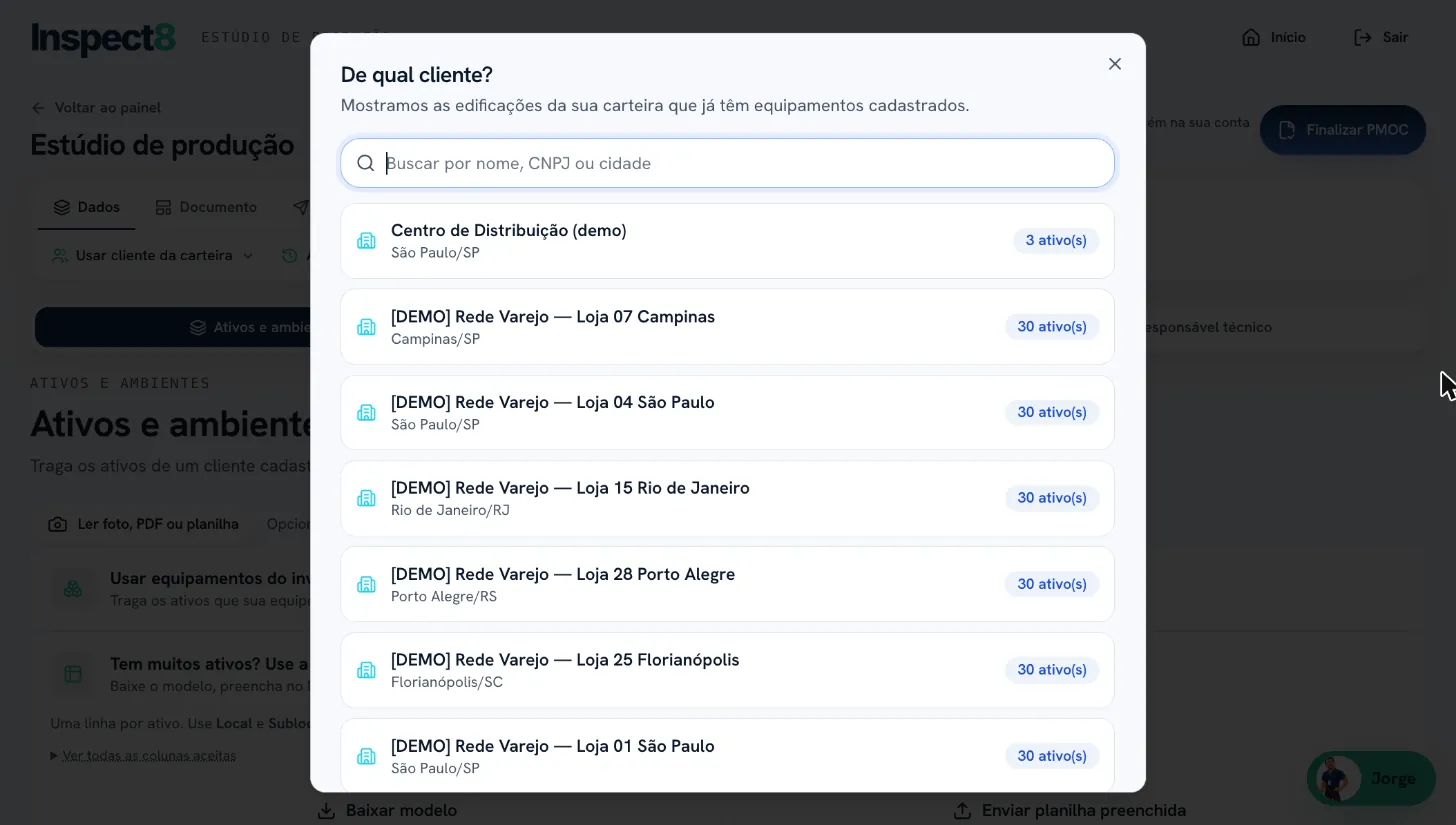Click the search field 'Buscar por nome, CNPJ ou cidade'
1456x825 pixels.
727,163
